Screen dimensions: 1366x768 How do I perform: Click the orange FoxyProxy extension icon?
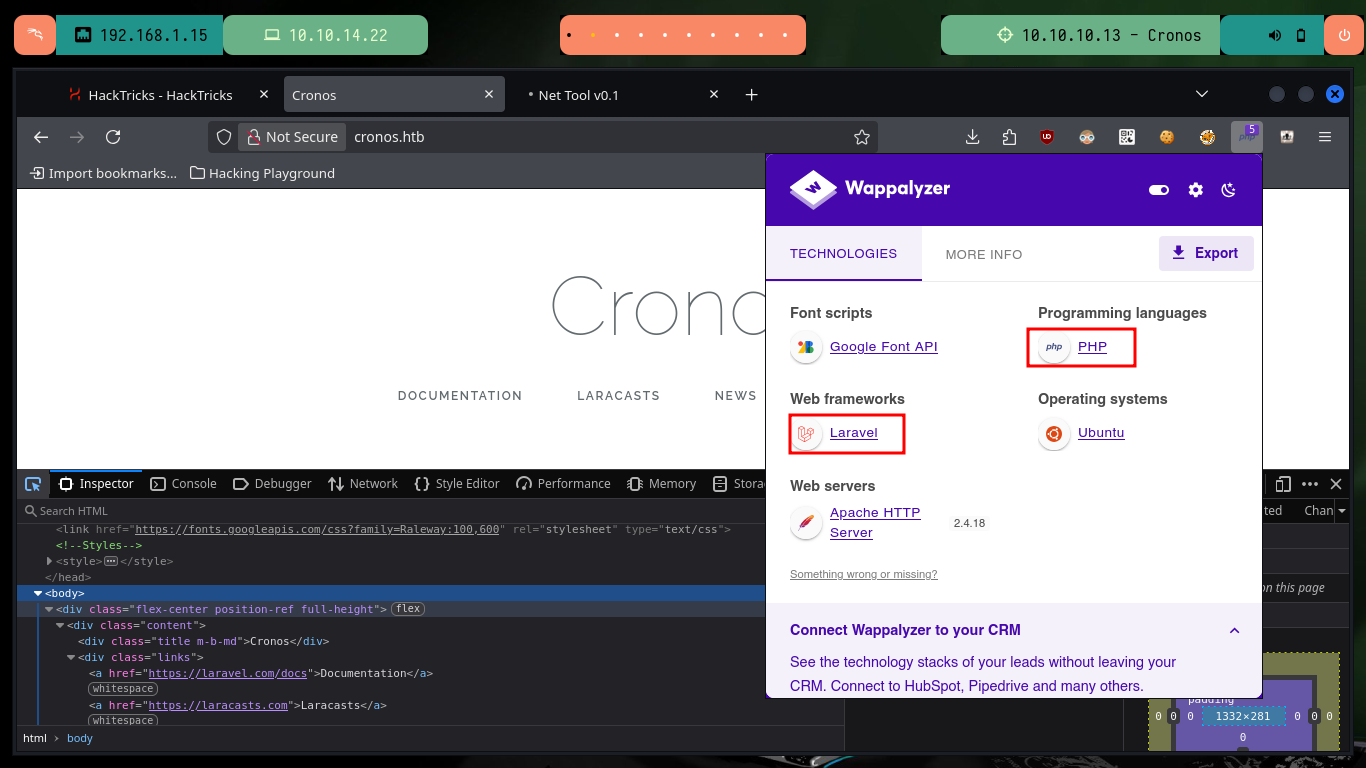(x=1207, y=137)
